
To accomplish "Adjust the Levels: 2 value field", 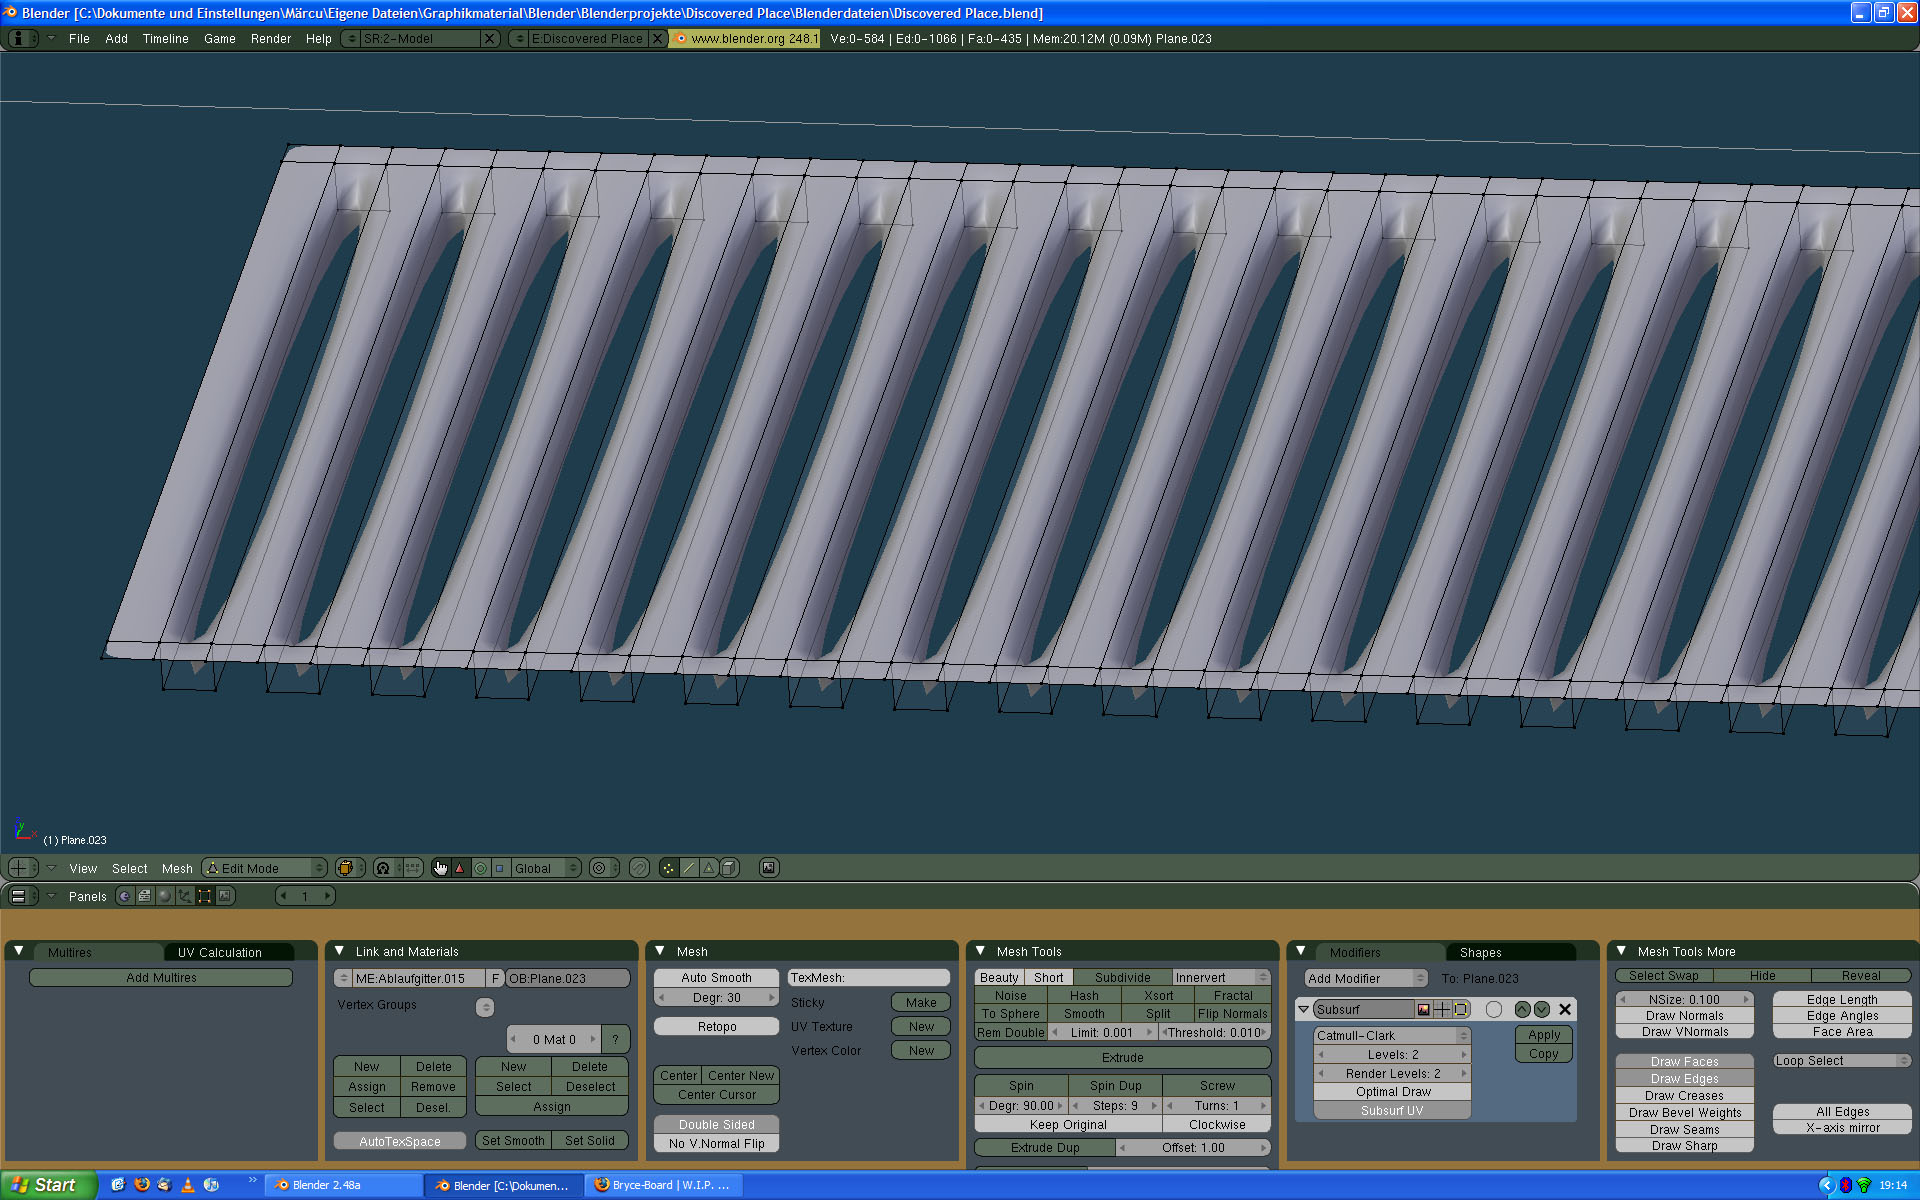I will (1392, 1055).
